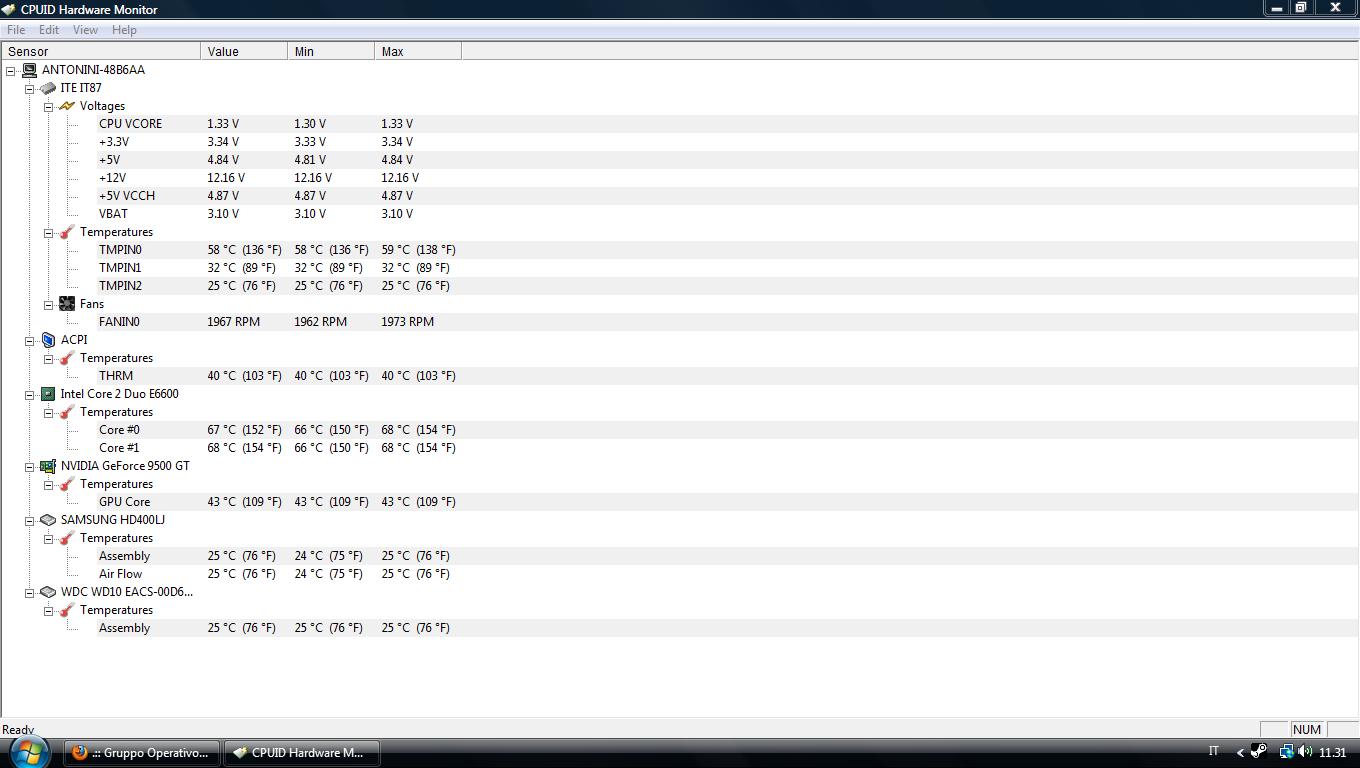
Task: Click the WDC WD10 hard disk icon
Action: 48,592
